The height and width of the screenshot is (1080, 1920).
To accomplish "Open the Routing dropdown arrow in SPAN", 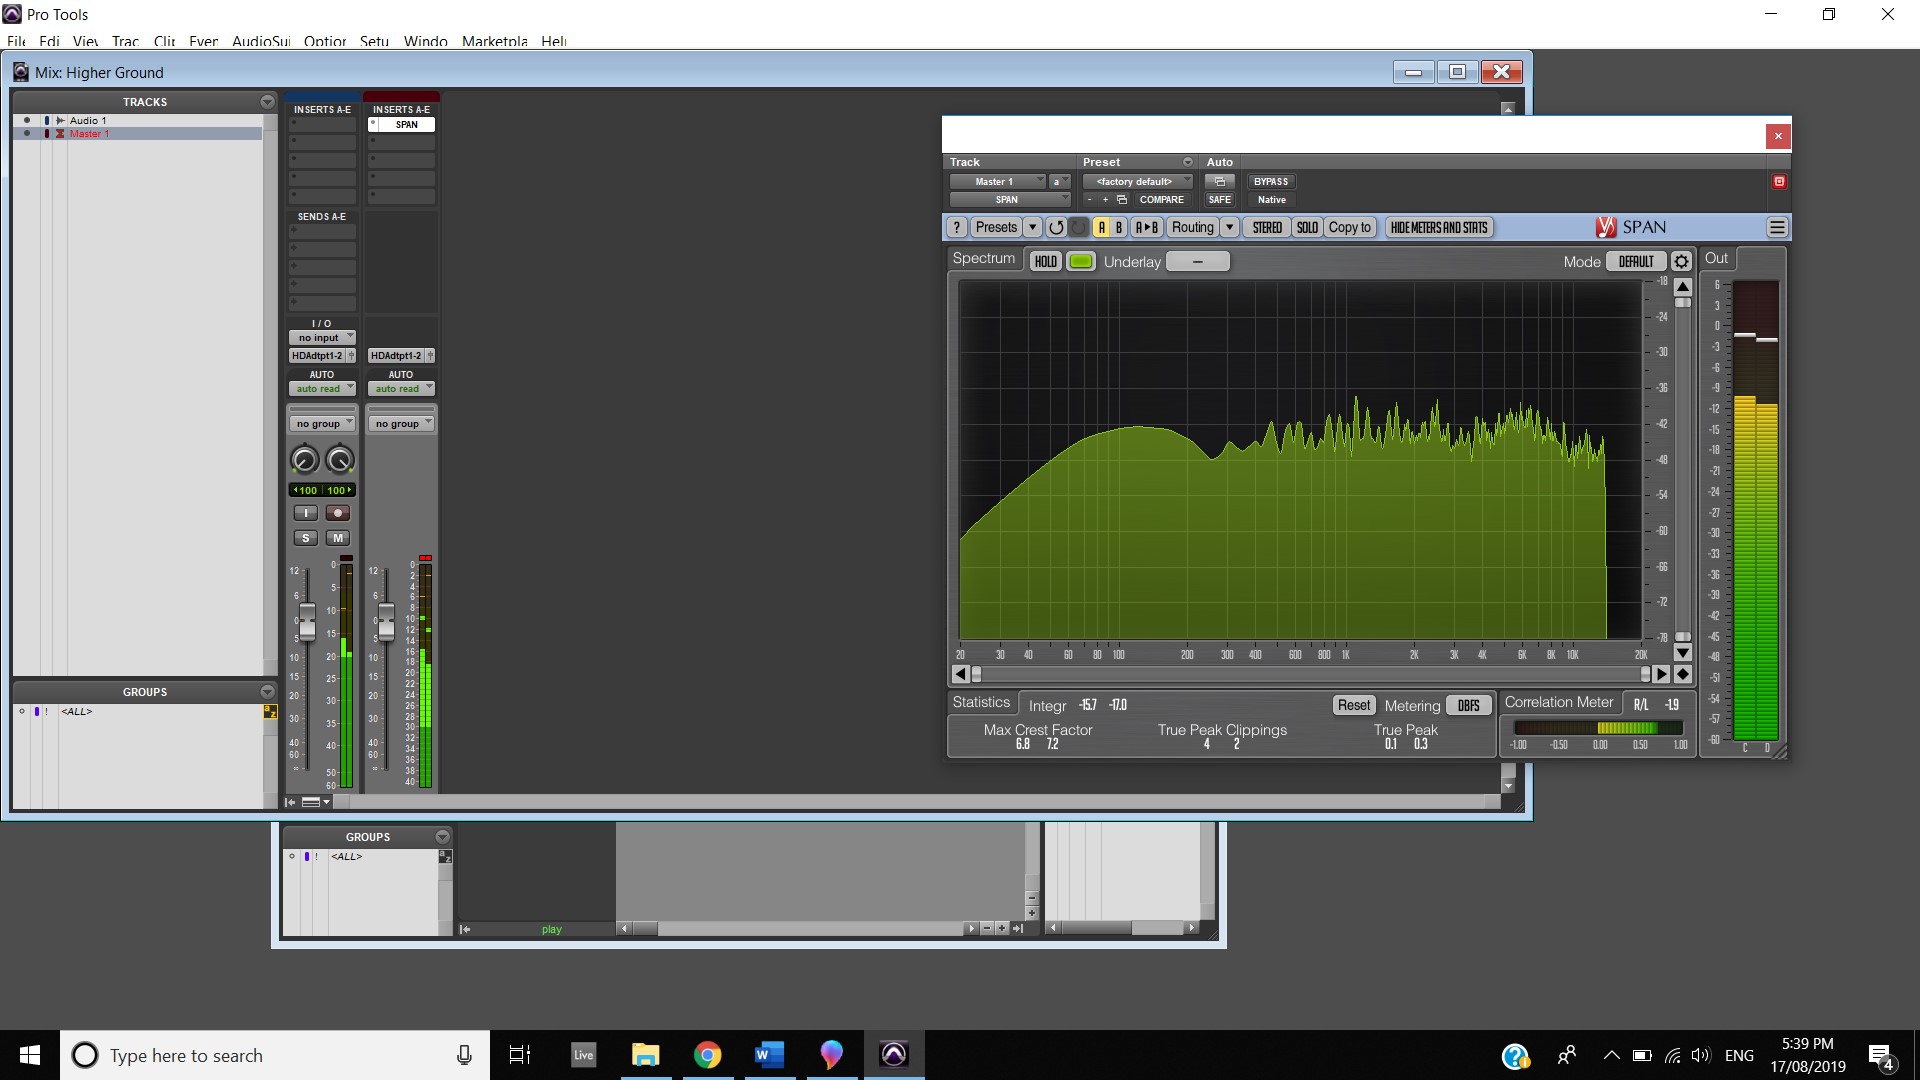I will click(x=1230, y=228).
